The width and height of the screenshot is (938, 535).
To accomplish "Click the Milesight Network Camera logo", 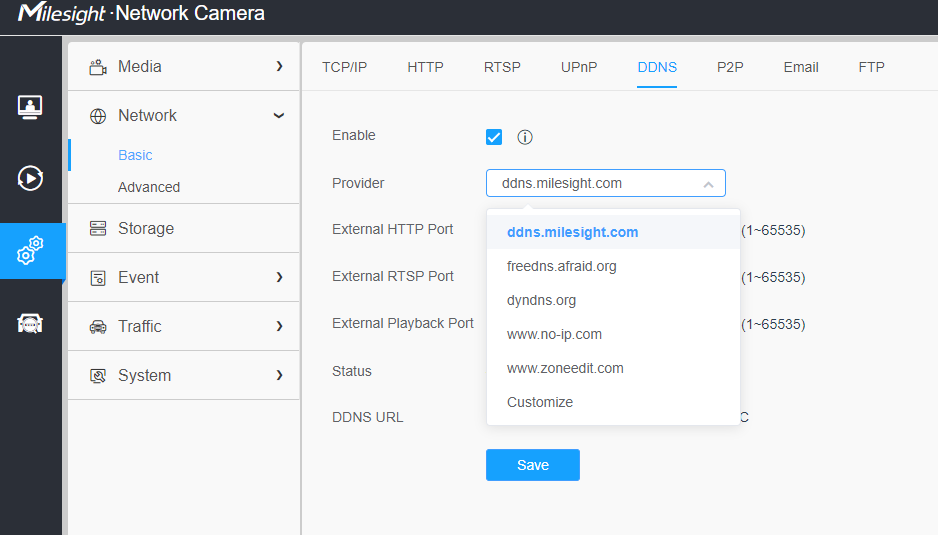I will coord(141,13).
